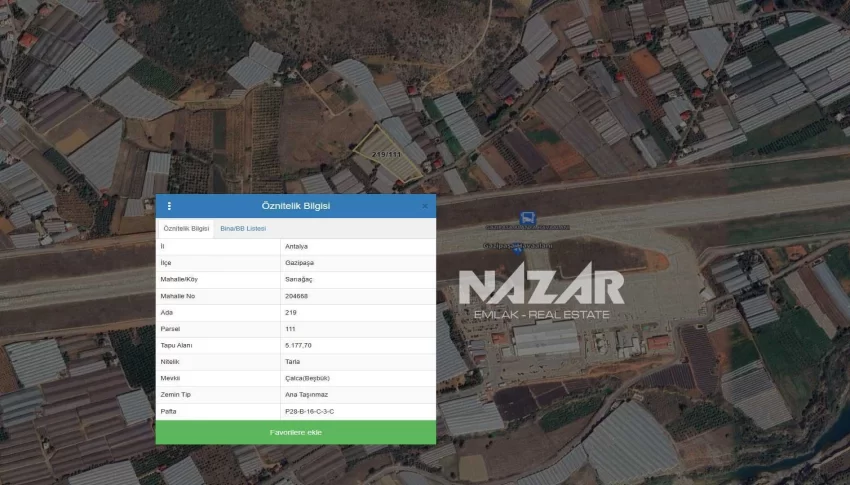This screenshot has height=485, width=850.
Task: Select the Gazipaşa value in İlçe row
Action: (x=299, y=262)
